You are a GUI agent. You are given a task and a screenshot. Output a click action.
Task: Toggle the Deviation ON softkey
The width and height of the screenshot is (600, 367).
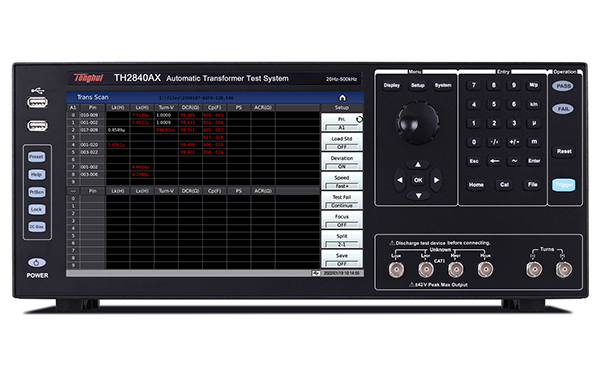click(x=342, y=161)
